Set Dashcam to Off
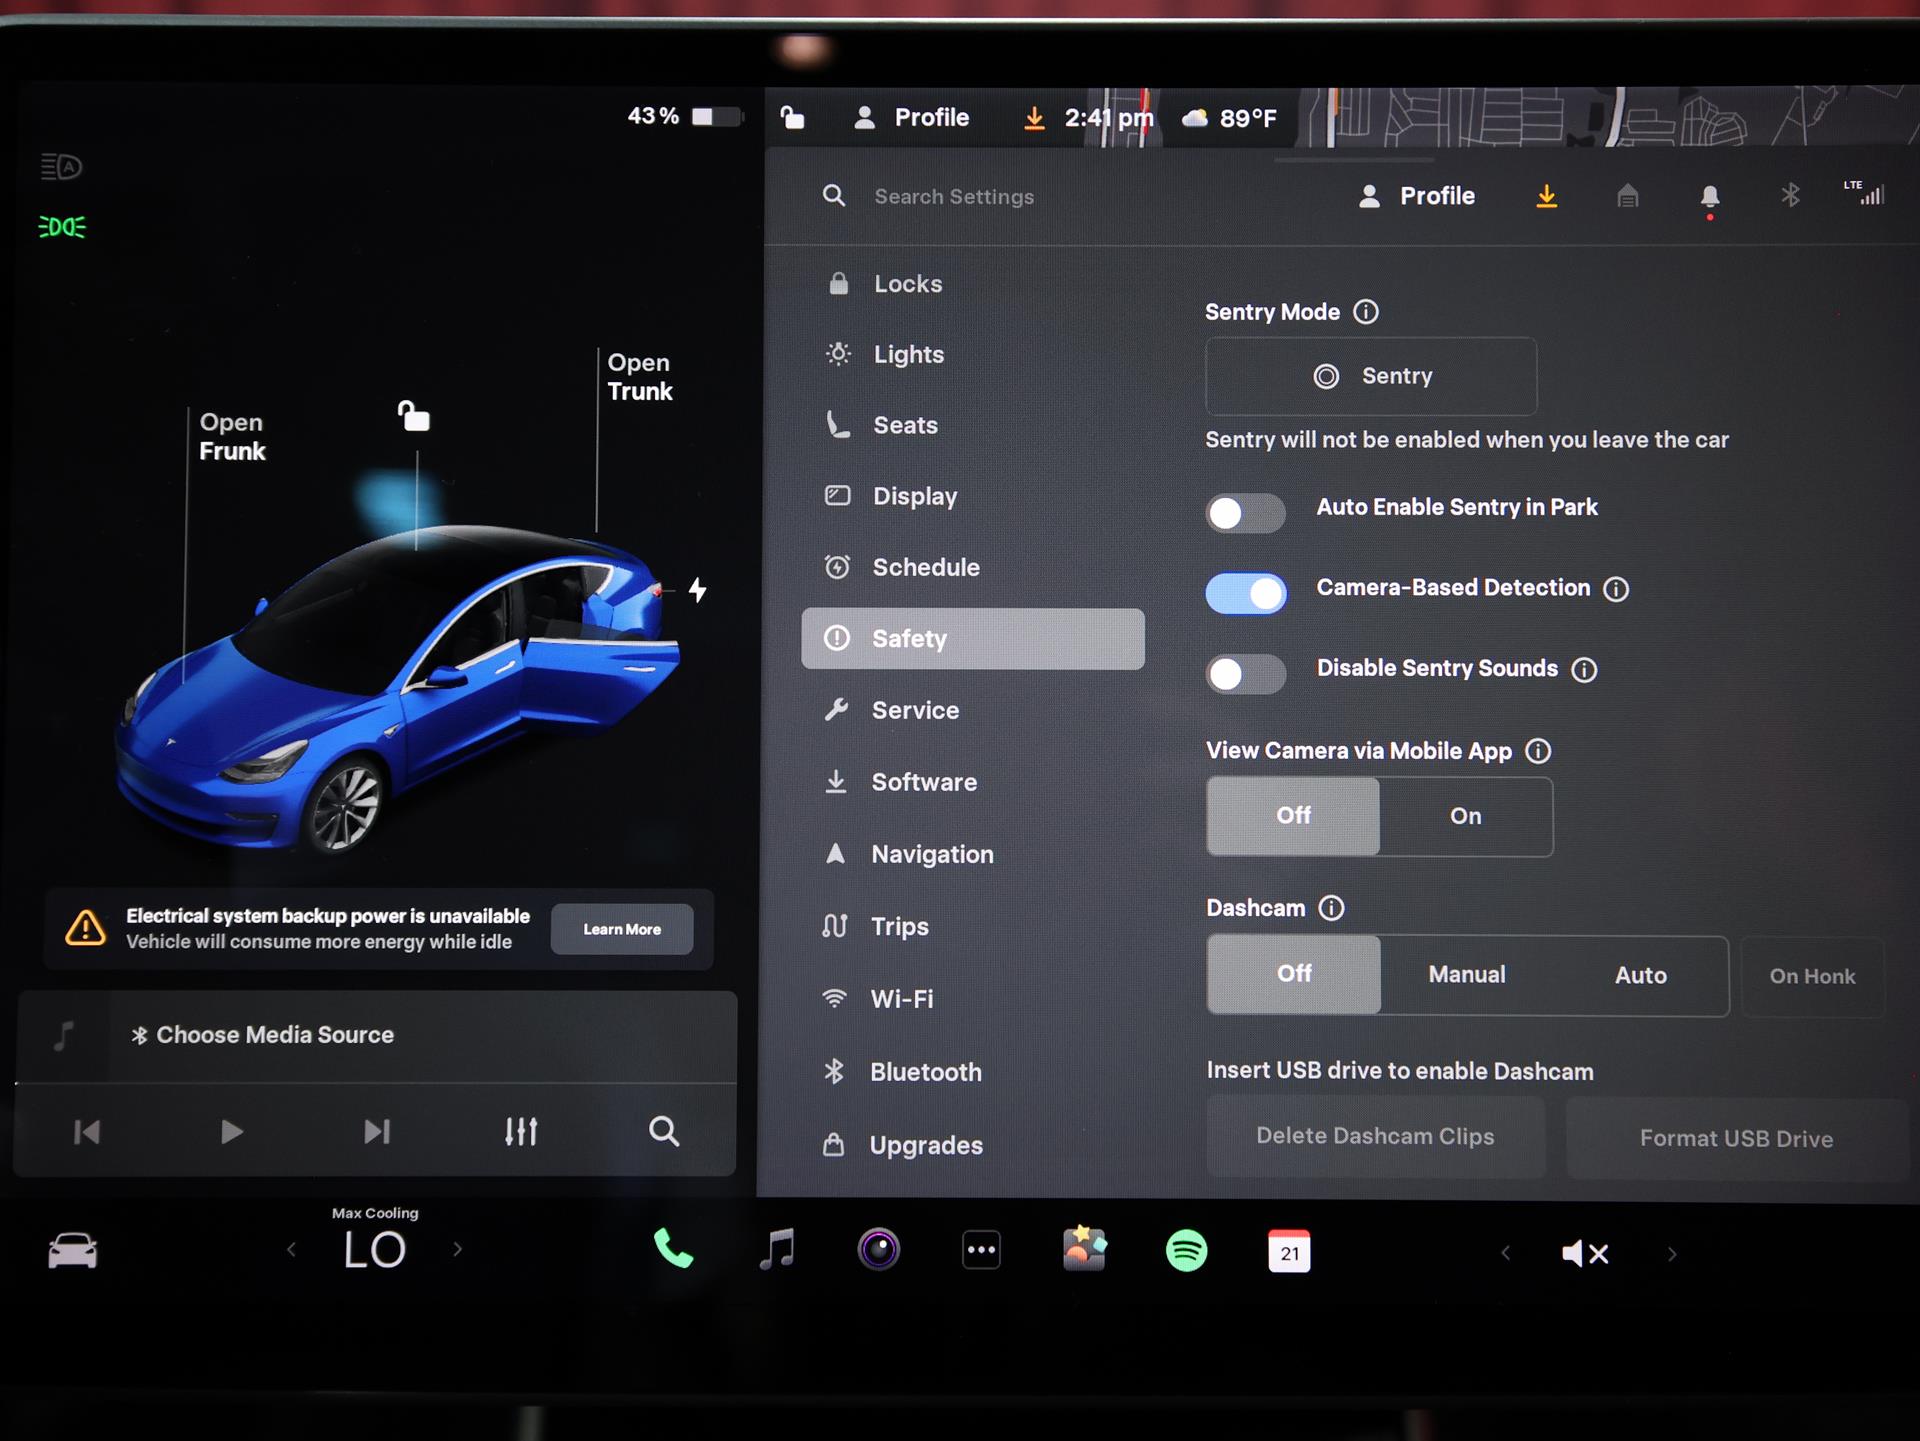The height and width of the screenshot is (1441, 1920). tap(1294, 974)
